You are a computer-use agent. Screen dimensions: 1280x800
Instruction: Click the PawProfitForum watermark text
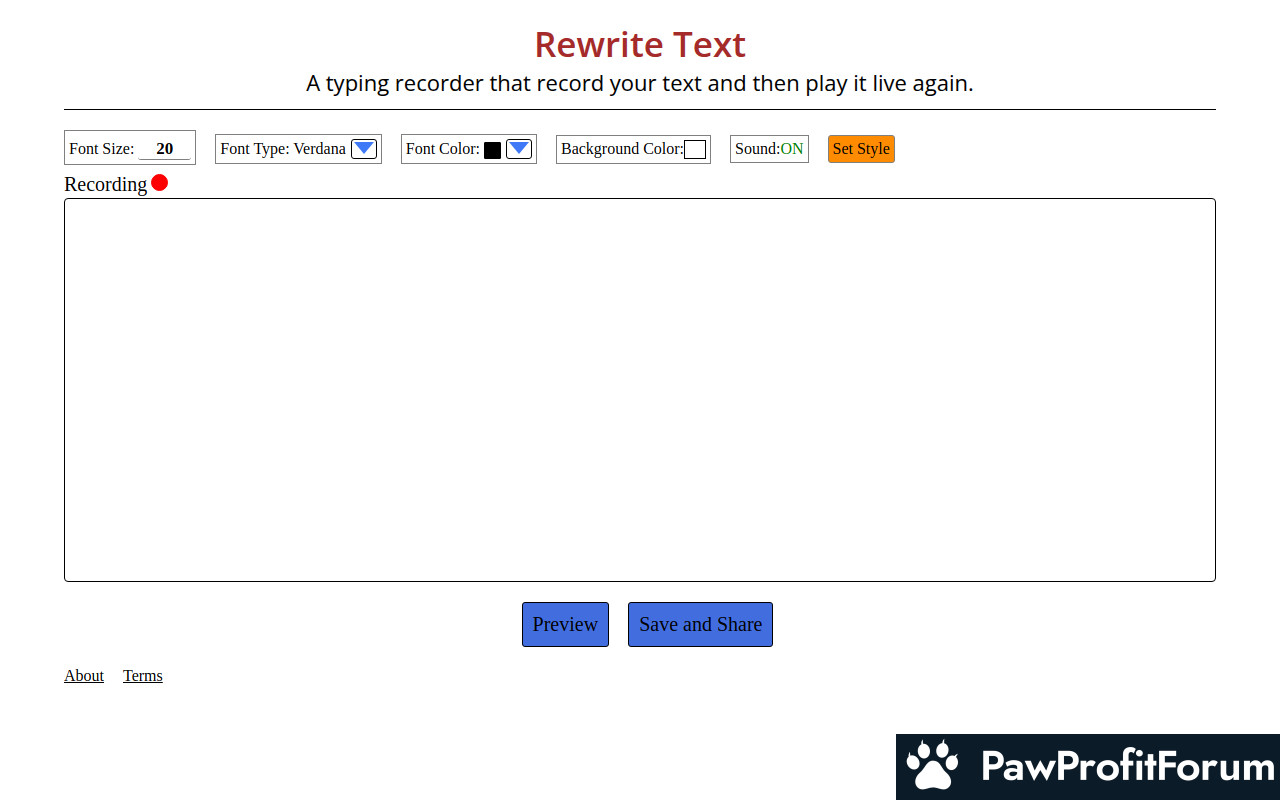[1127, 767]
